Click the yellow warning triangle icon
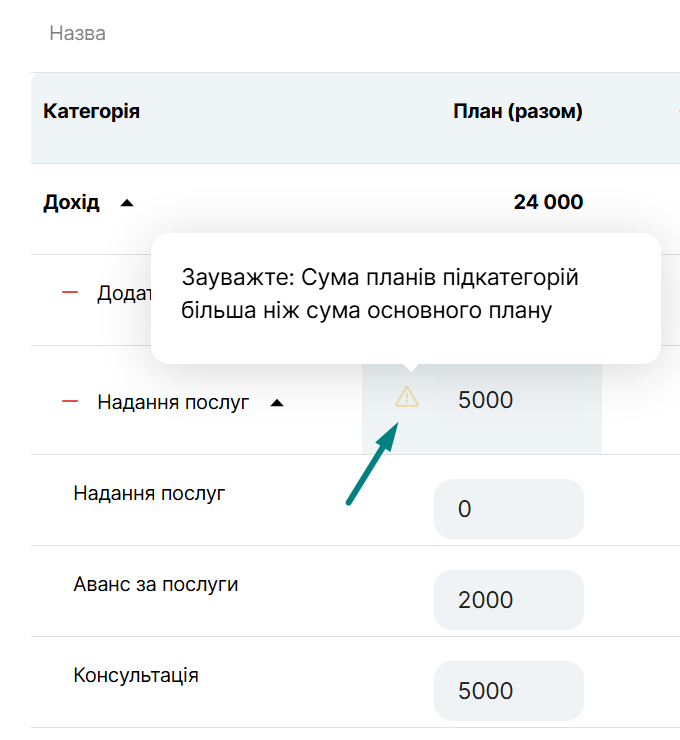 [407, 397]
